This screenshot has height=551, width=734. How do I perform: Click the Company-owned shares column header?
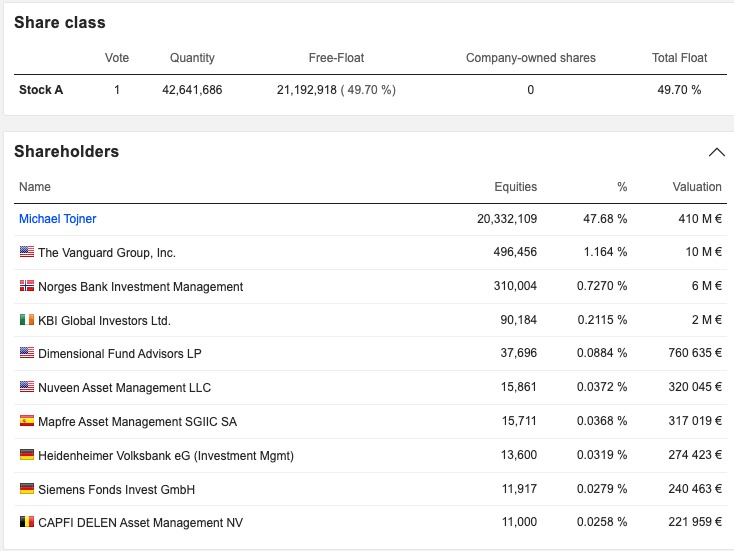click(x=530, y=58)
